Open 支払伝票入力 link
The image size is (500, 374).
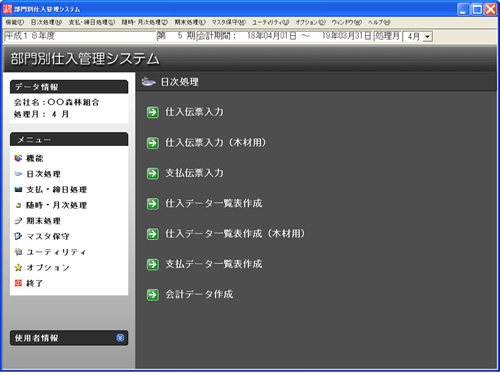[194, 173]
